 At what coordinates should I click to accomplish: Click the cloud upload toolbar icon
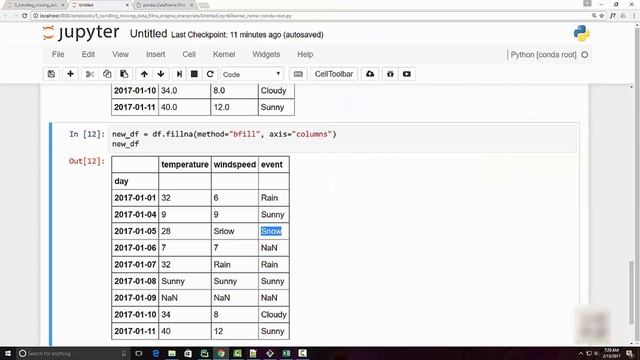click(370, 74)
